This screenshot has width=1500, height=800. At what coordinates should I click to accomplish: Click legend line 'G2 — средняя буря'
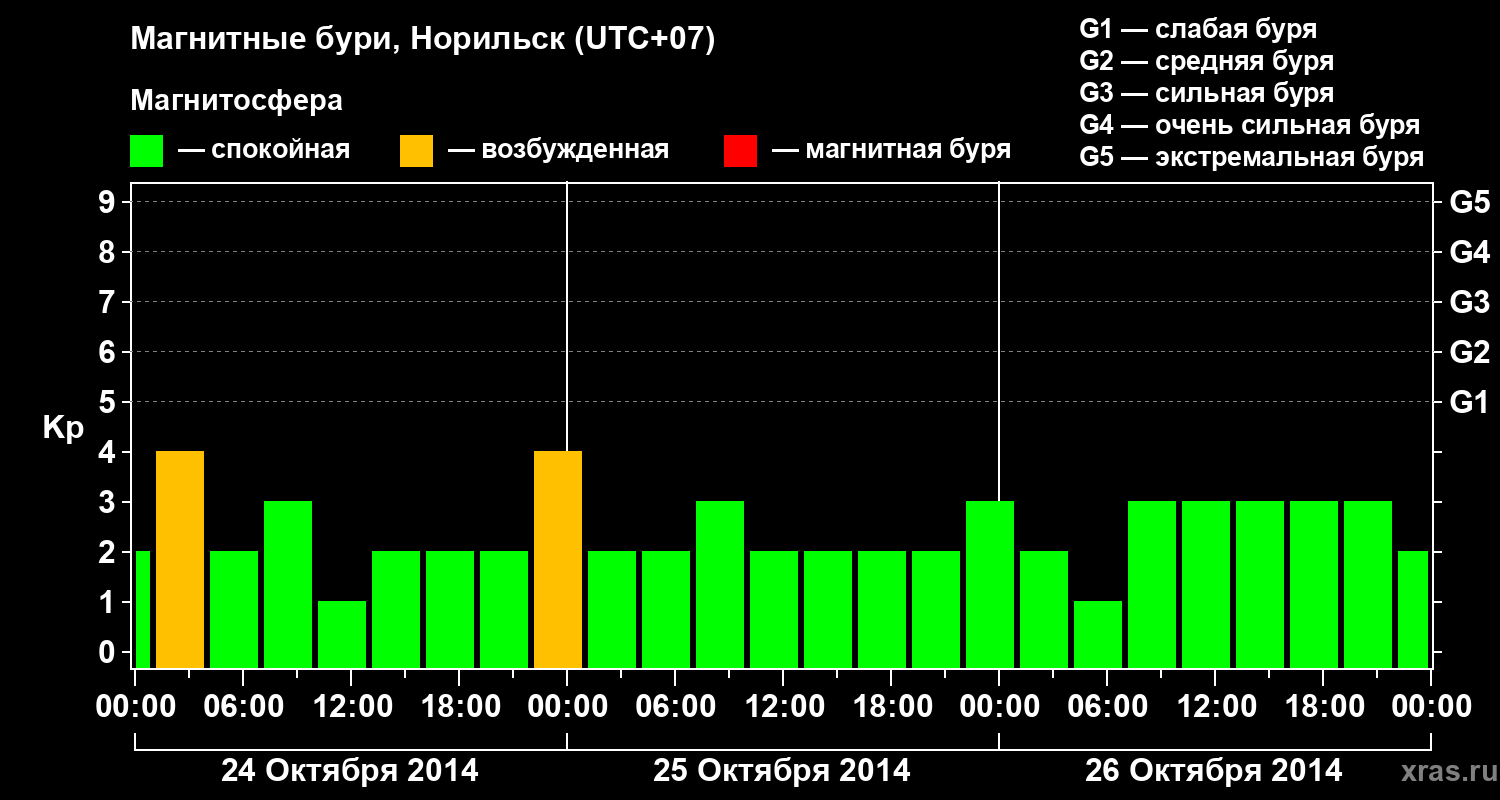1207,61
